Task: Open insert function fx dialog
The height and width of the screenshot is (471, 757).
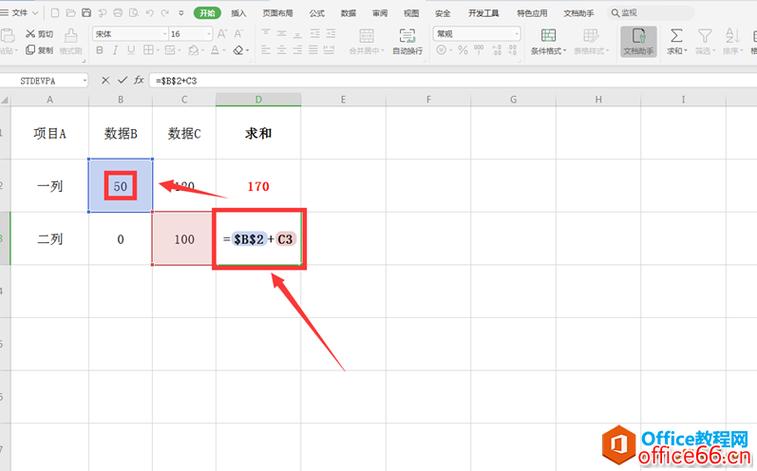Action: click(x=139, y=80)
